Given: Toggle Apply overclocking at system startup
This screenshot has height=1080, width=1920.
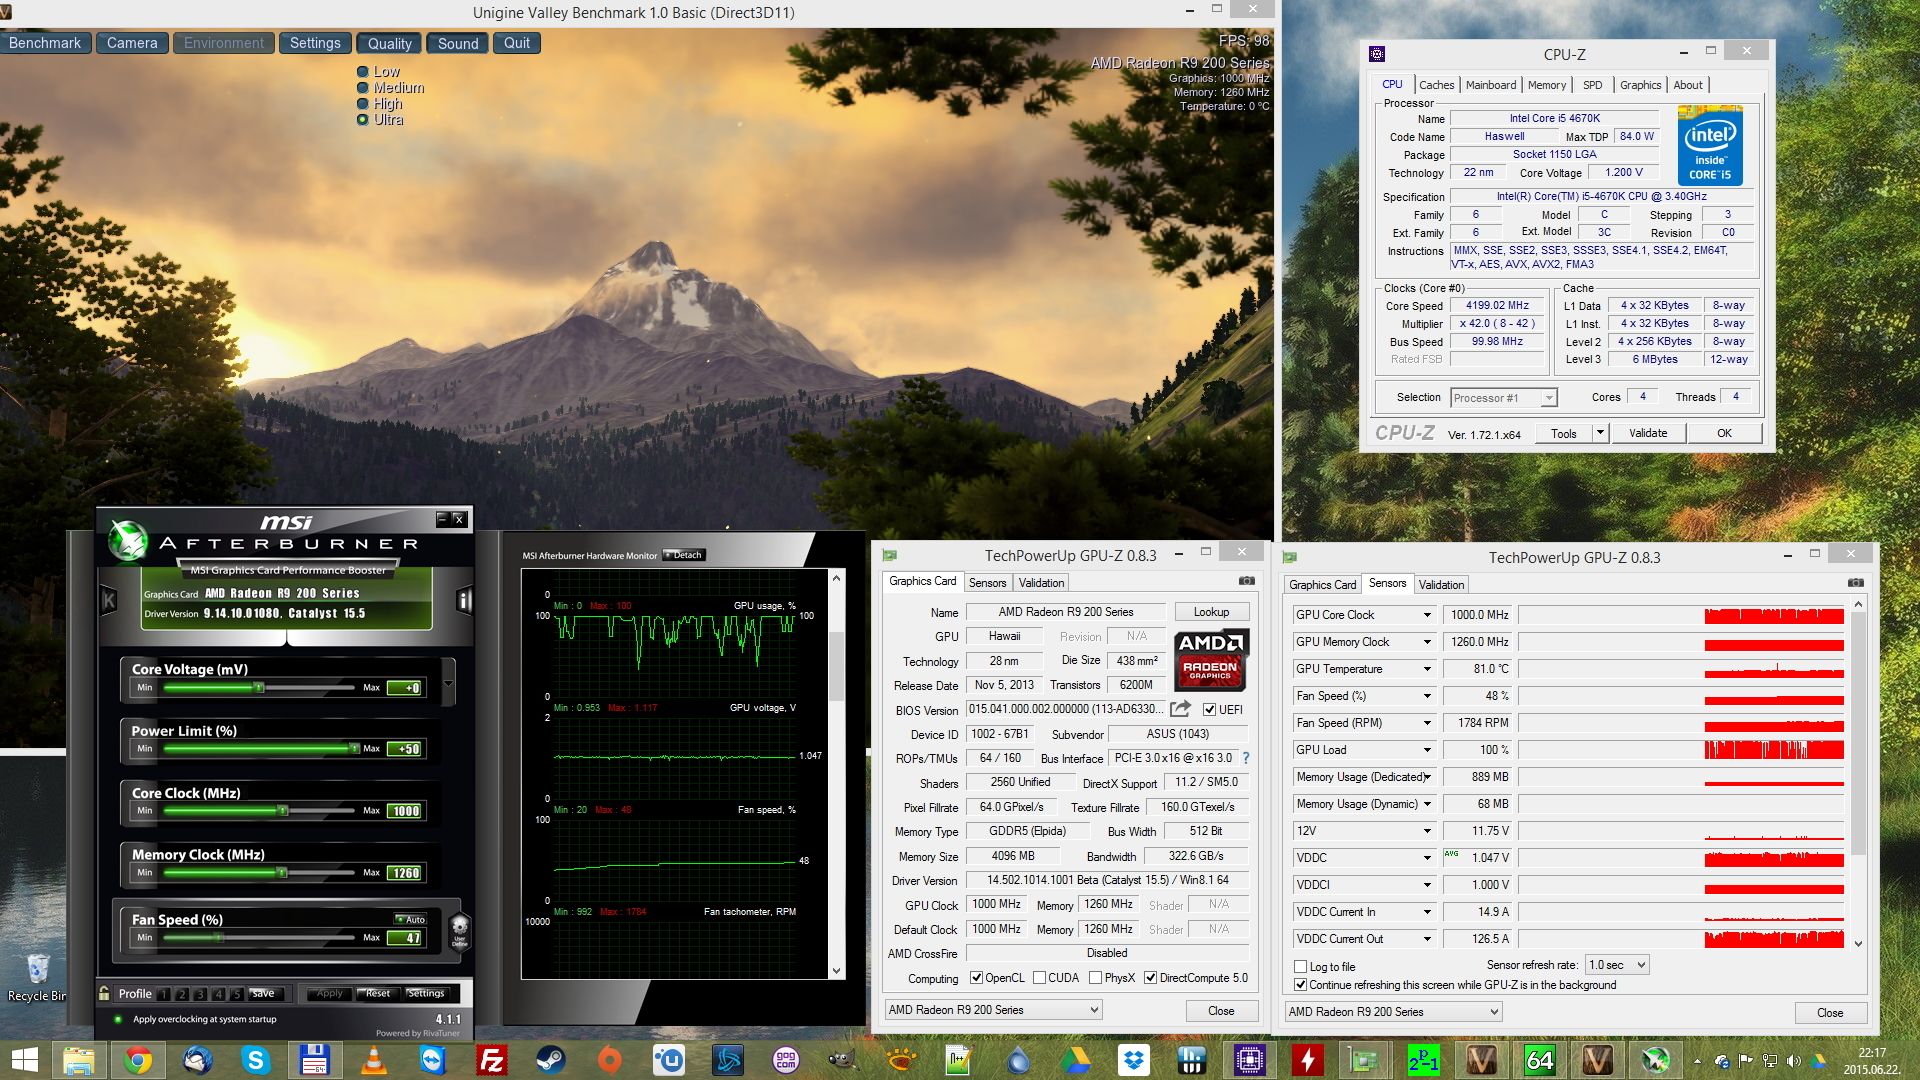Looking at the screenshot, I should [x=118, y=1020].
